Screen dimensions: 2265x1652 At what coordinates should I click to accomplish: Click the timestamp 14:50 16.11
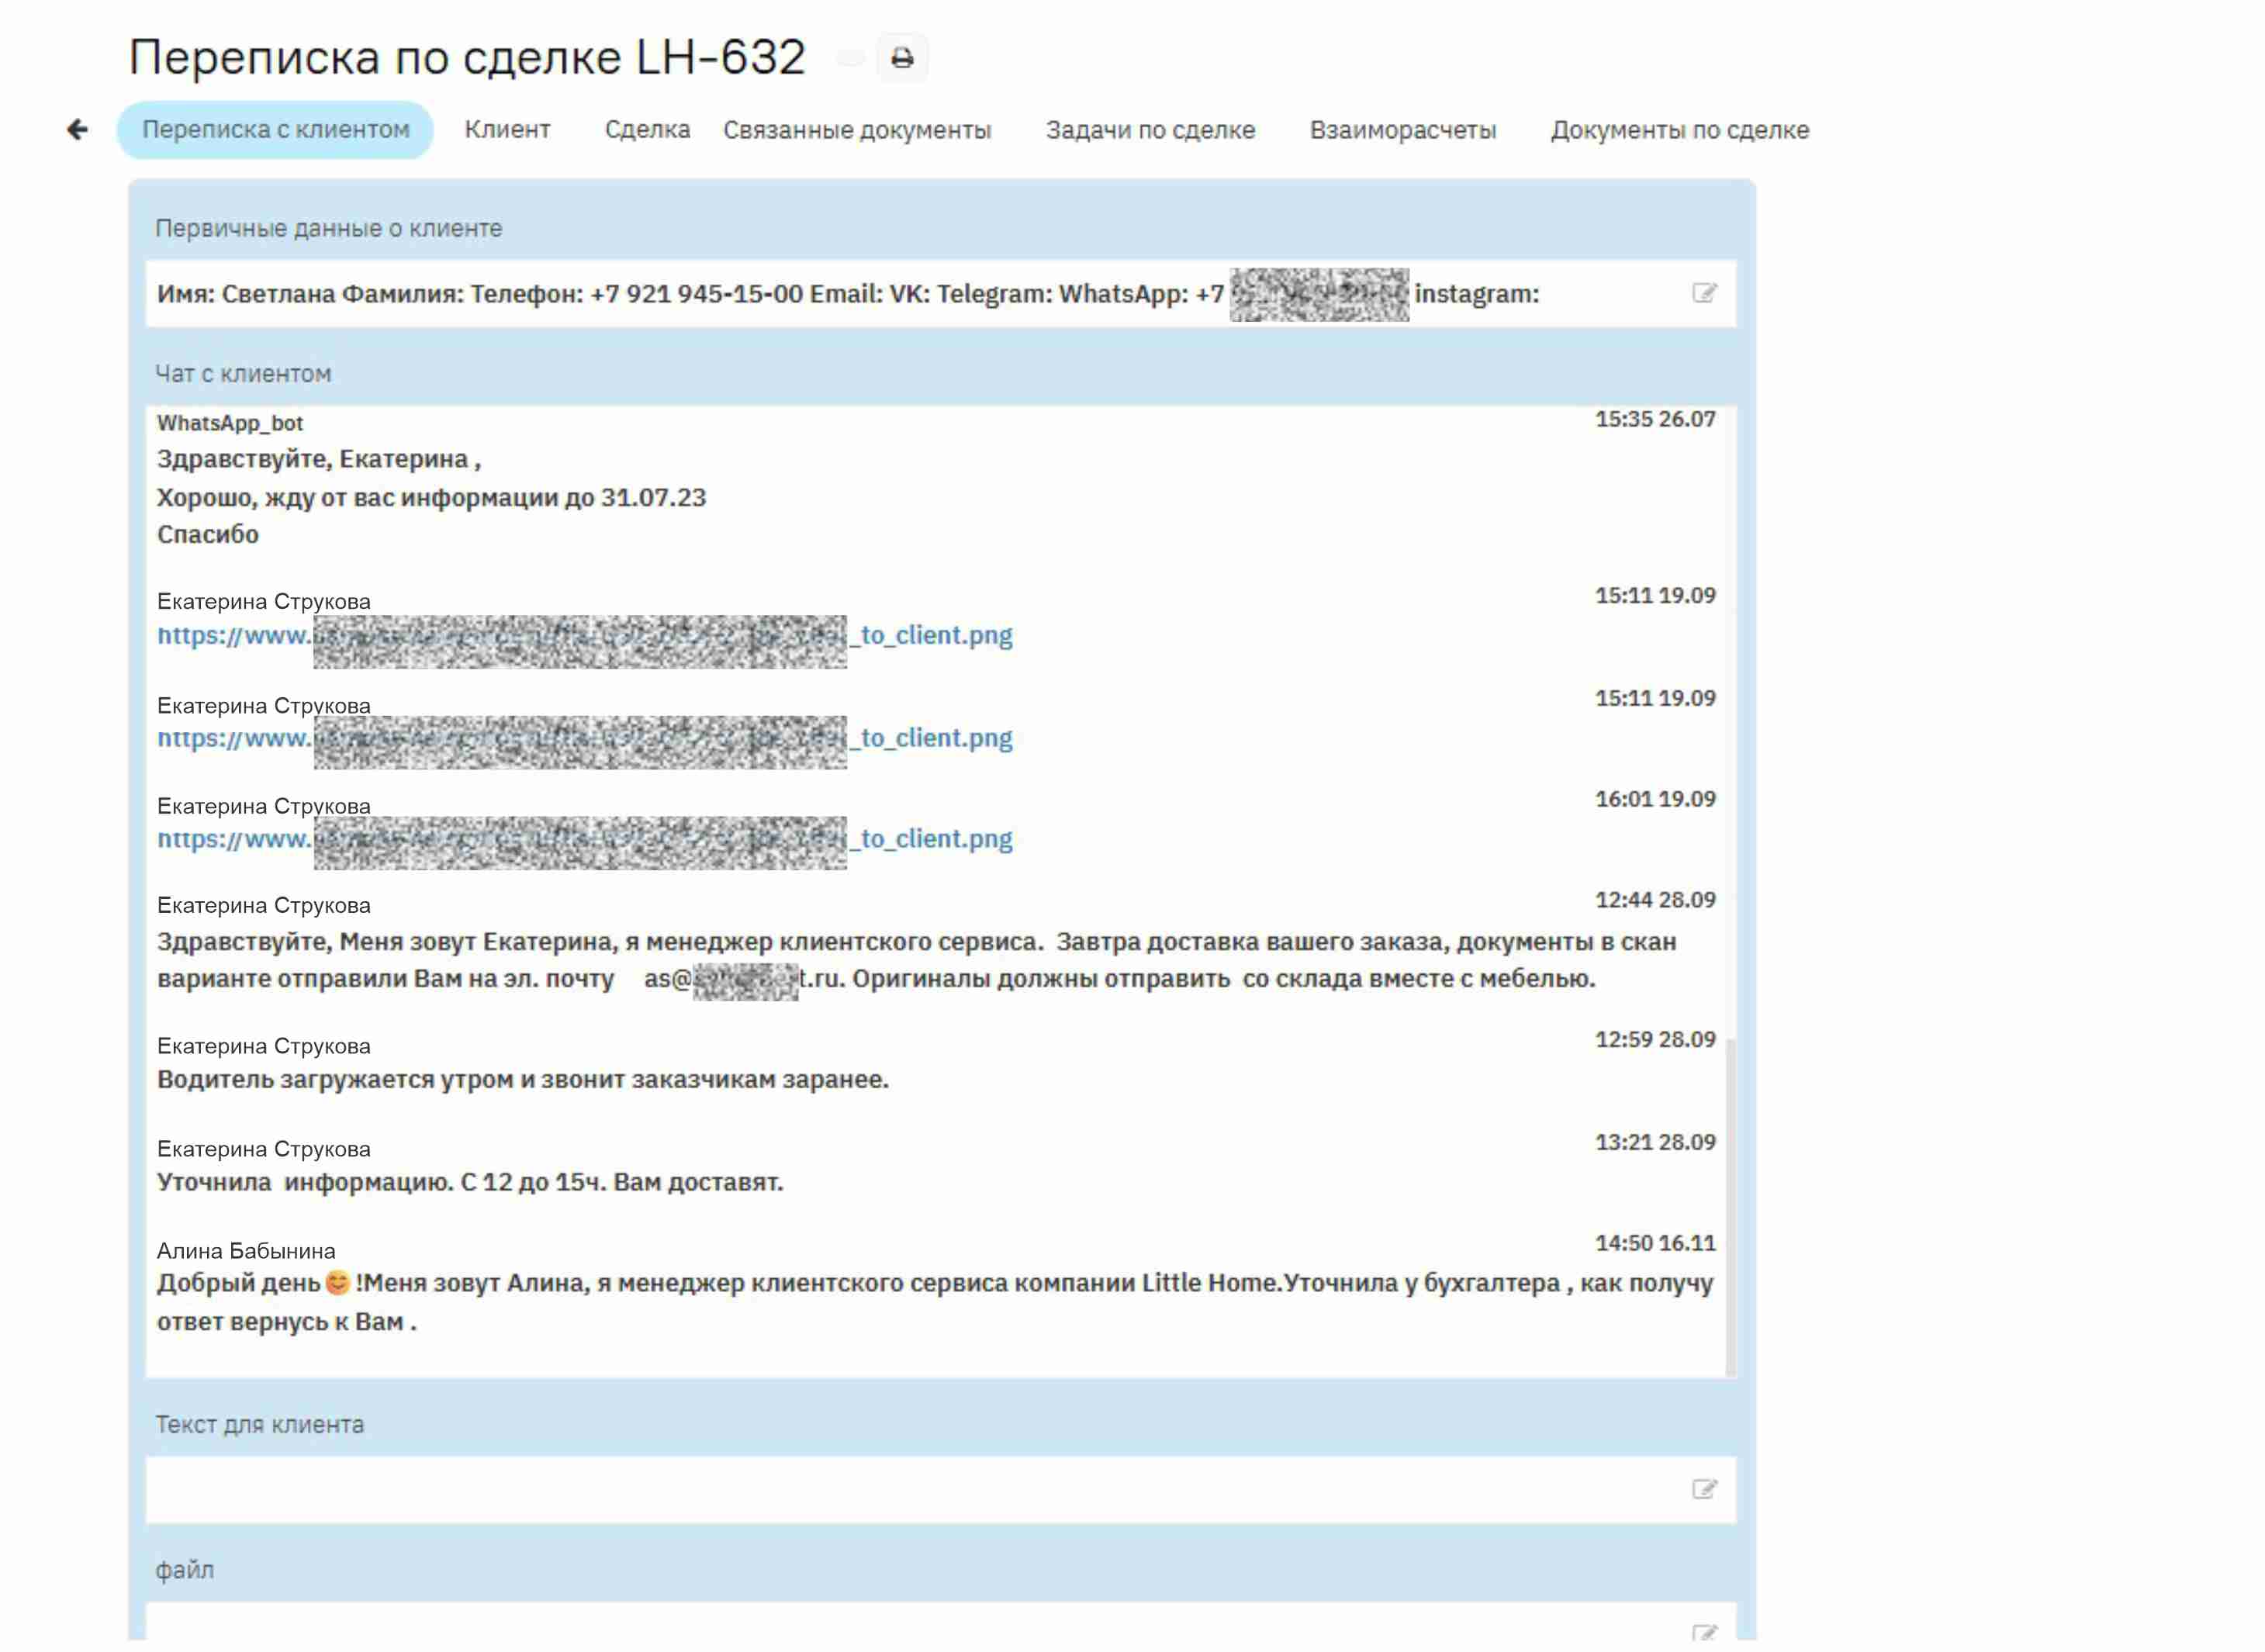tap(1655, 1243)
